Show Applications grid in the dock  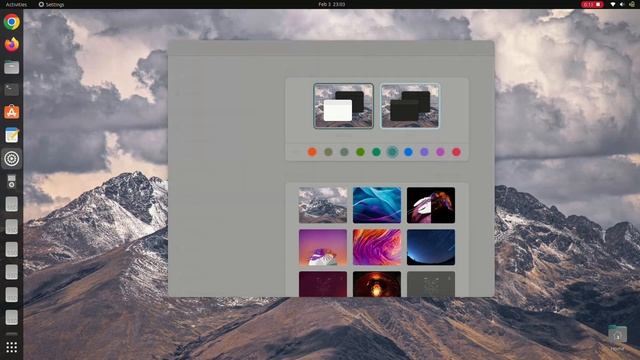[11, 347]
